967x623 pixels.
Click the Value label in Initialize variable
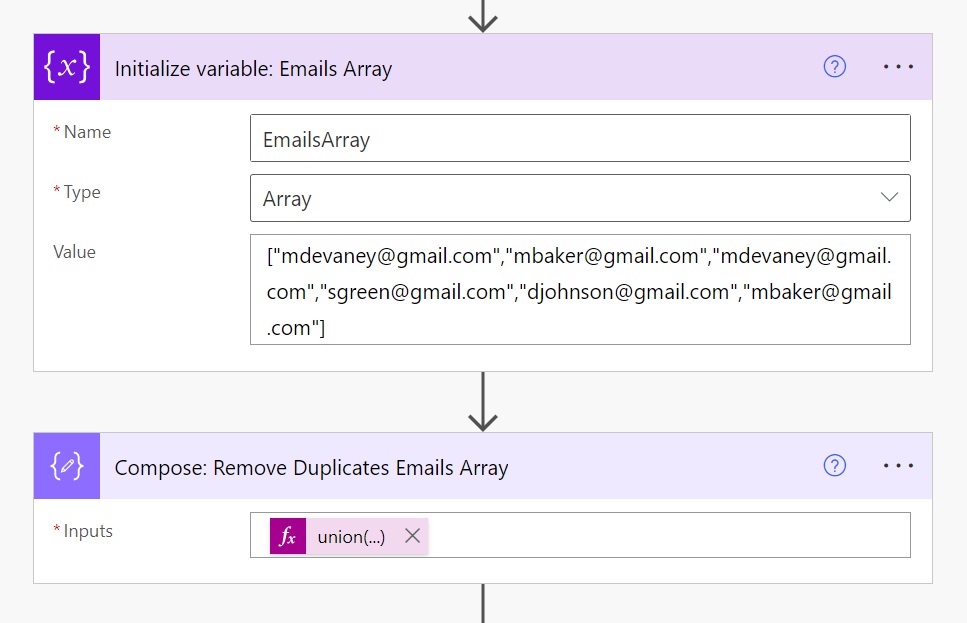point(75,252)
